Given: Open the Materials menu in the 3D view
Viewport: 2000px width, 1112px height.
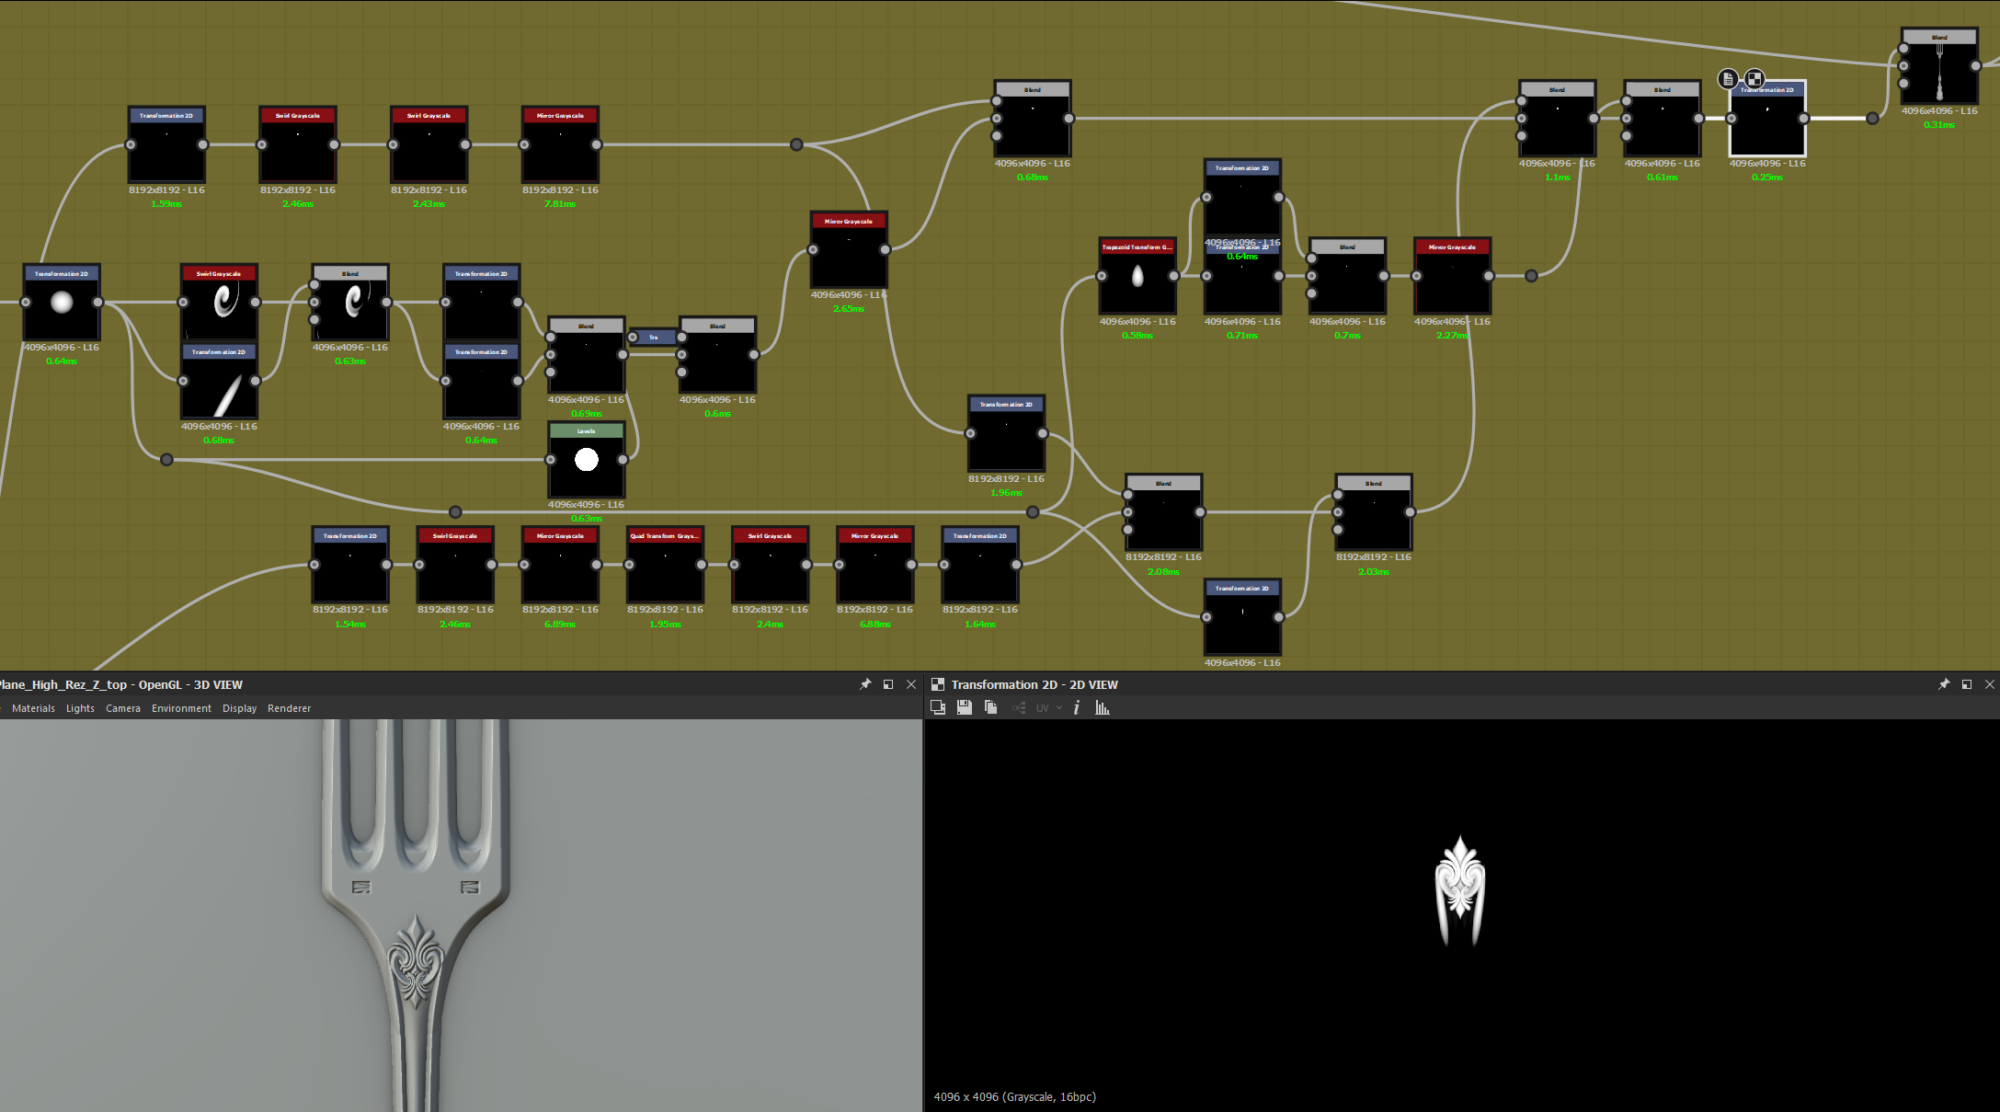Looking at the screenshot, I should click(35, 708).
